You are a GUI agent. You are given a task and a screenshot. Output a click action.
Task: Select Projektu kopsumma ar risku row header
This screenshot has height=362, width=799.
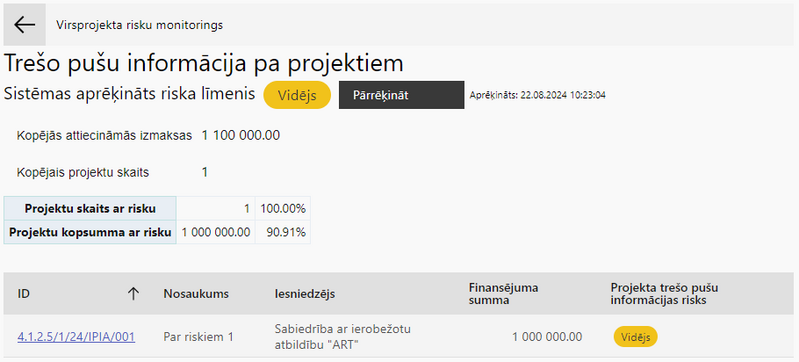pyautogui.click(x=90, y=232)
